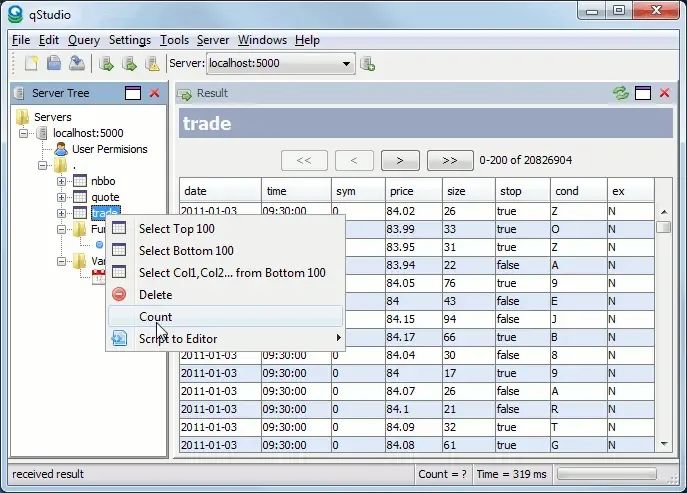Click the Save As toolbar icon

point(77,64)
